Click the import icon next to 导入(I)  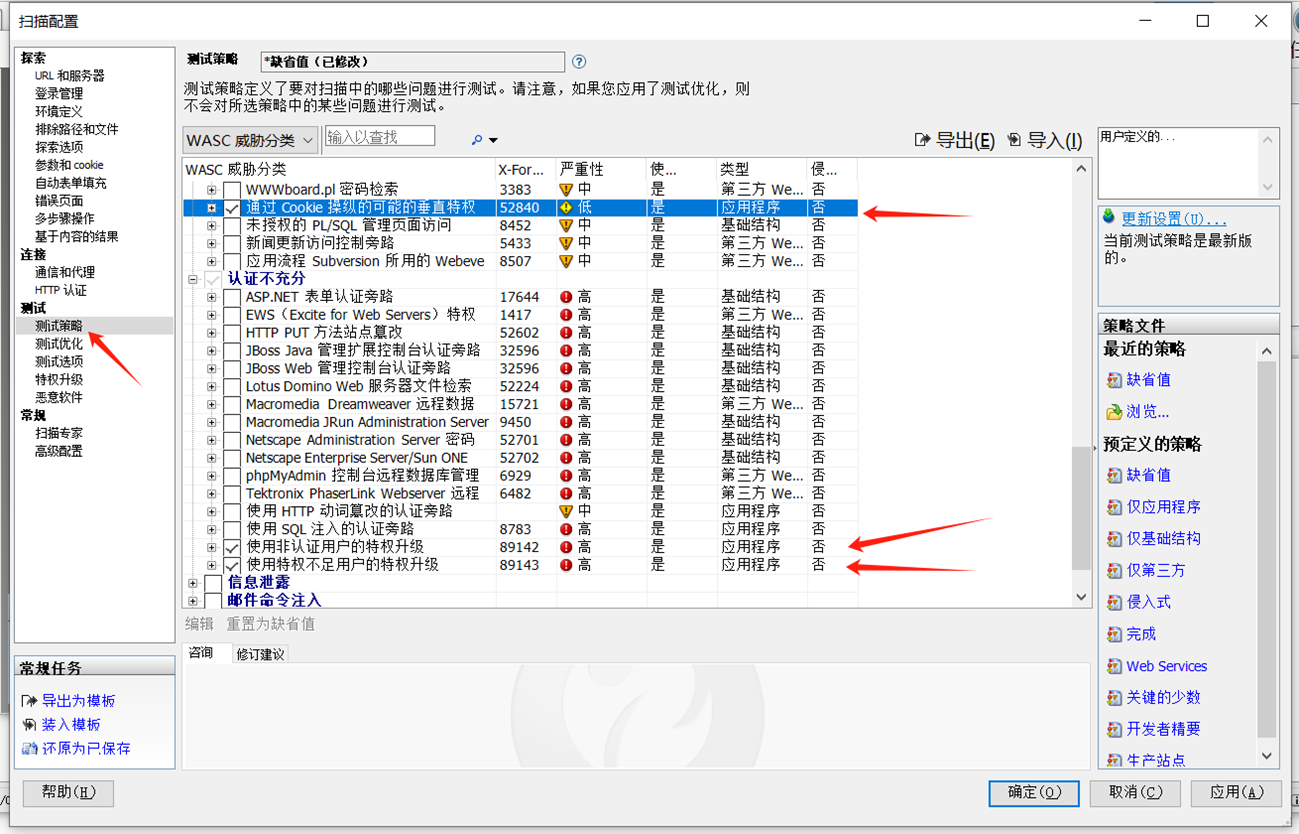pyautogui.click(x=1015, y=141)
